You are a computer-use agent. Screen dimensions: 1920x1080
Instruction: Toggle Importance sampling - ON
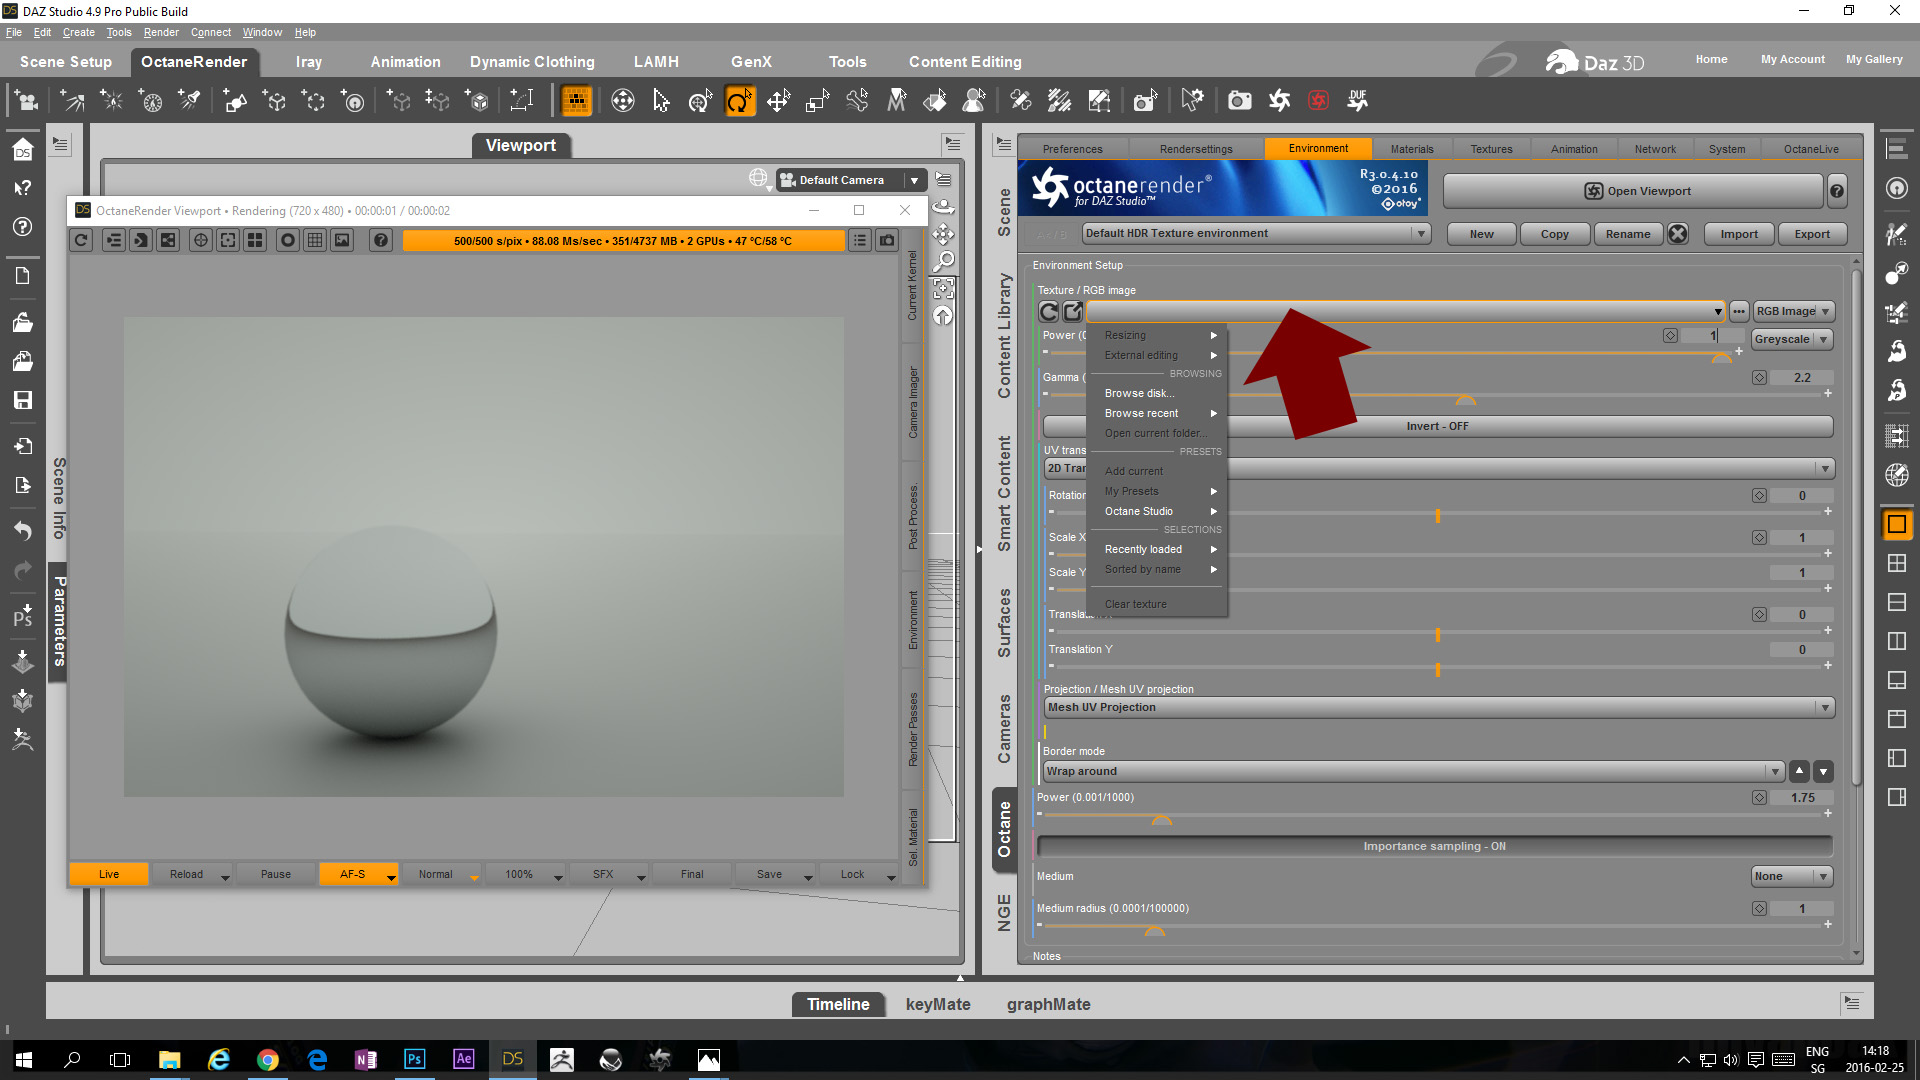1434,846
